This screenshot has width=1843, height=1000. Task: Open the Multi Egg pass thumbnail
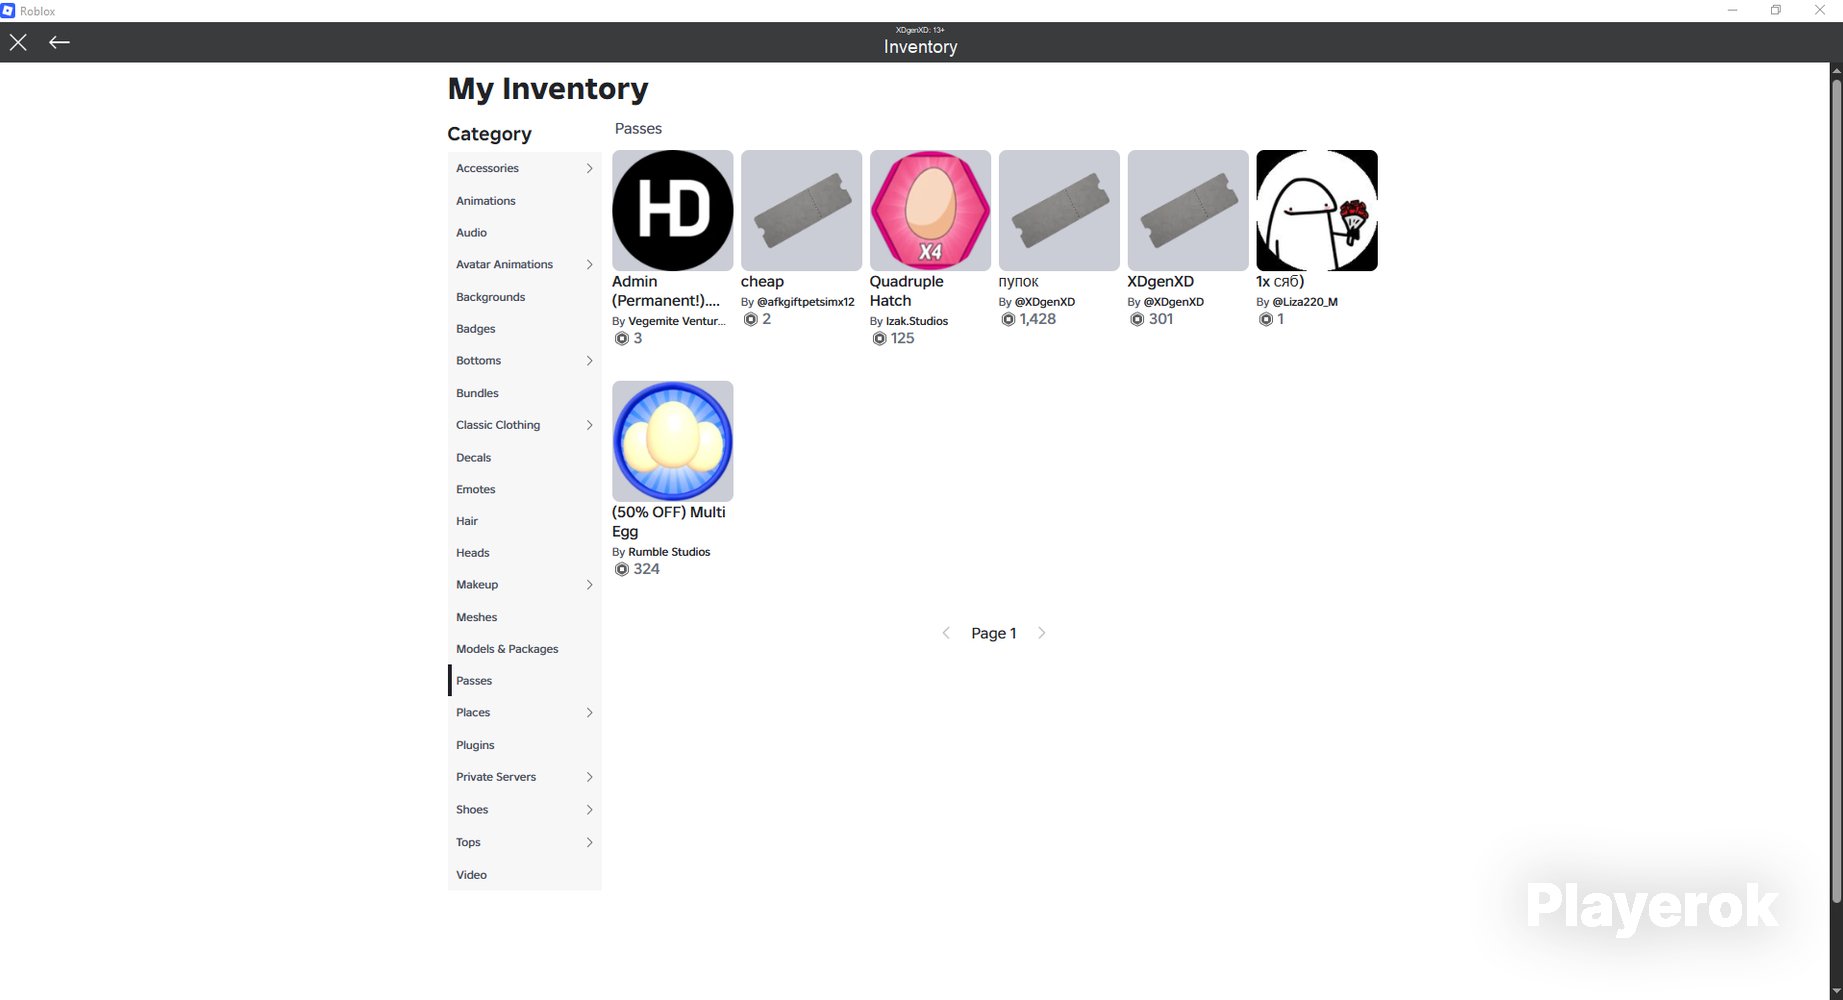click(x=673, y=441)
